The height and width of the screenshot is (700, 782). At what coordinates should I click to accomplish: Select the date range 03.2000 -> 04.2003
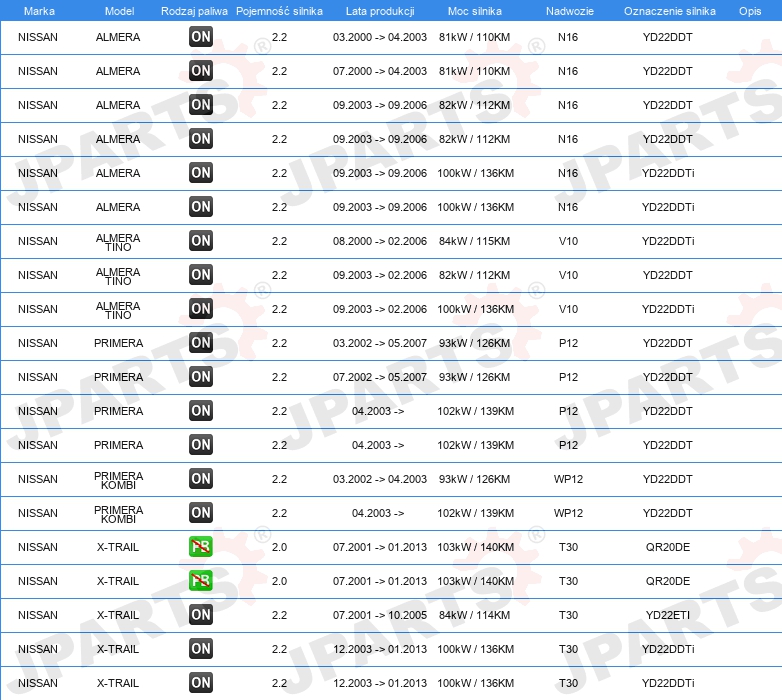(x=380, y=37)
